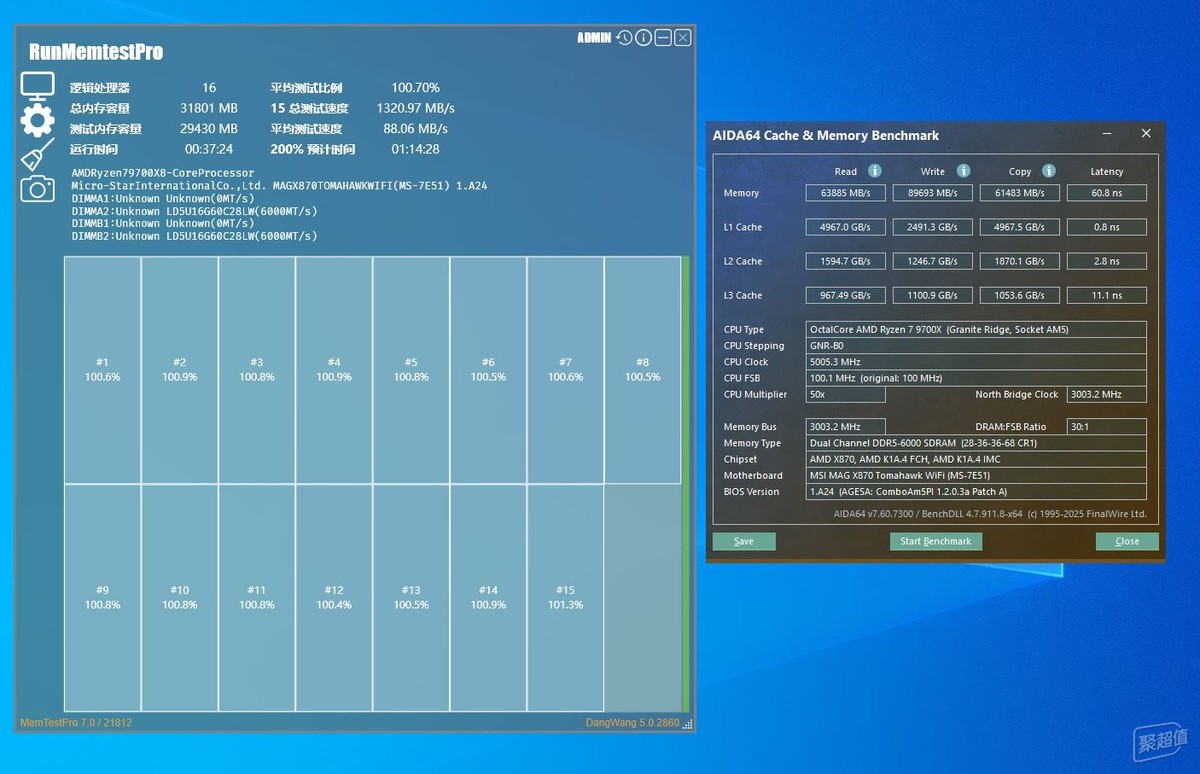Click DangWang 5.0.2860 status text
The width and height of the screenshot is (1200, 774).
[632, 722]
